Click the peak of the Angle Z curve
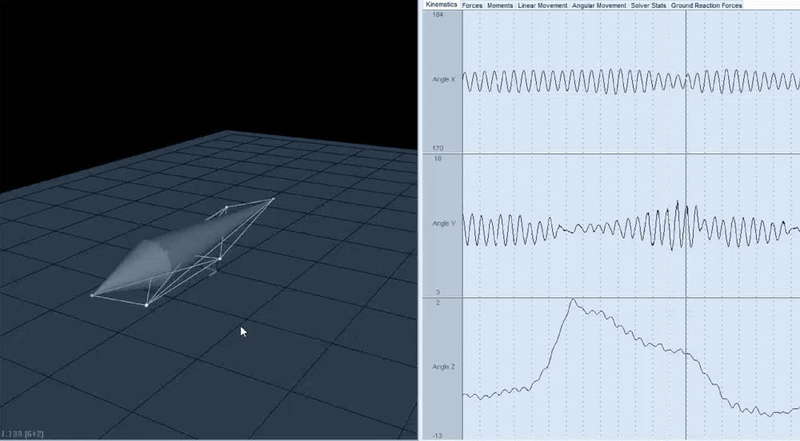The width and height of the screenshot is (800, 441). coord(573,300)
